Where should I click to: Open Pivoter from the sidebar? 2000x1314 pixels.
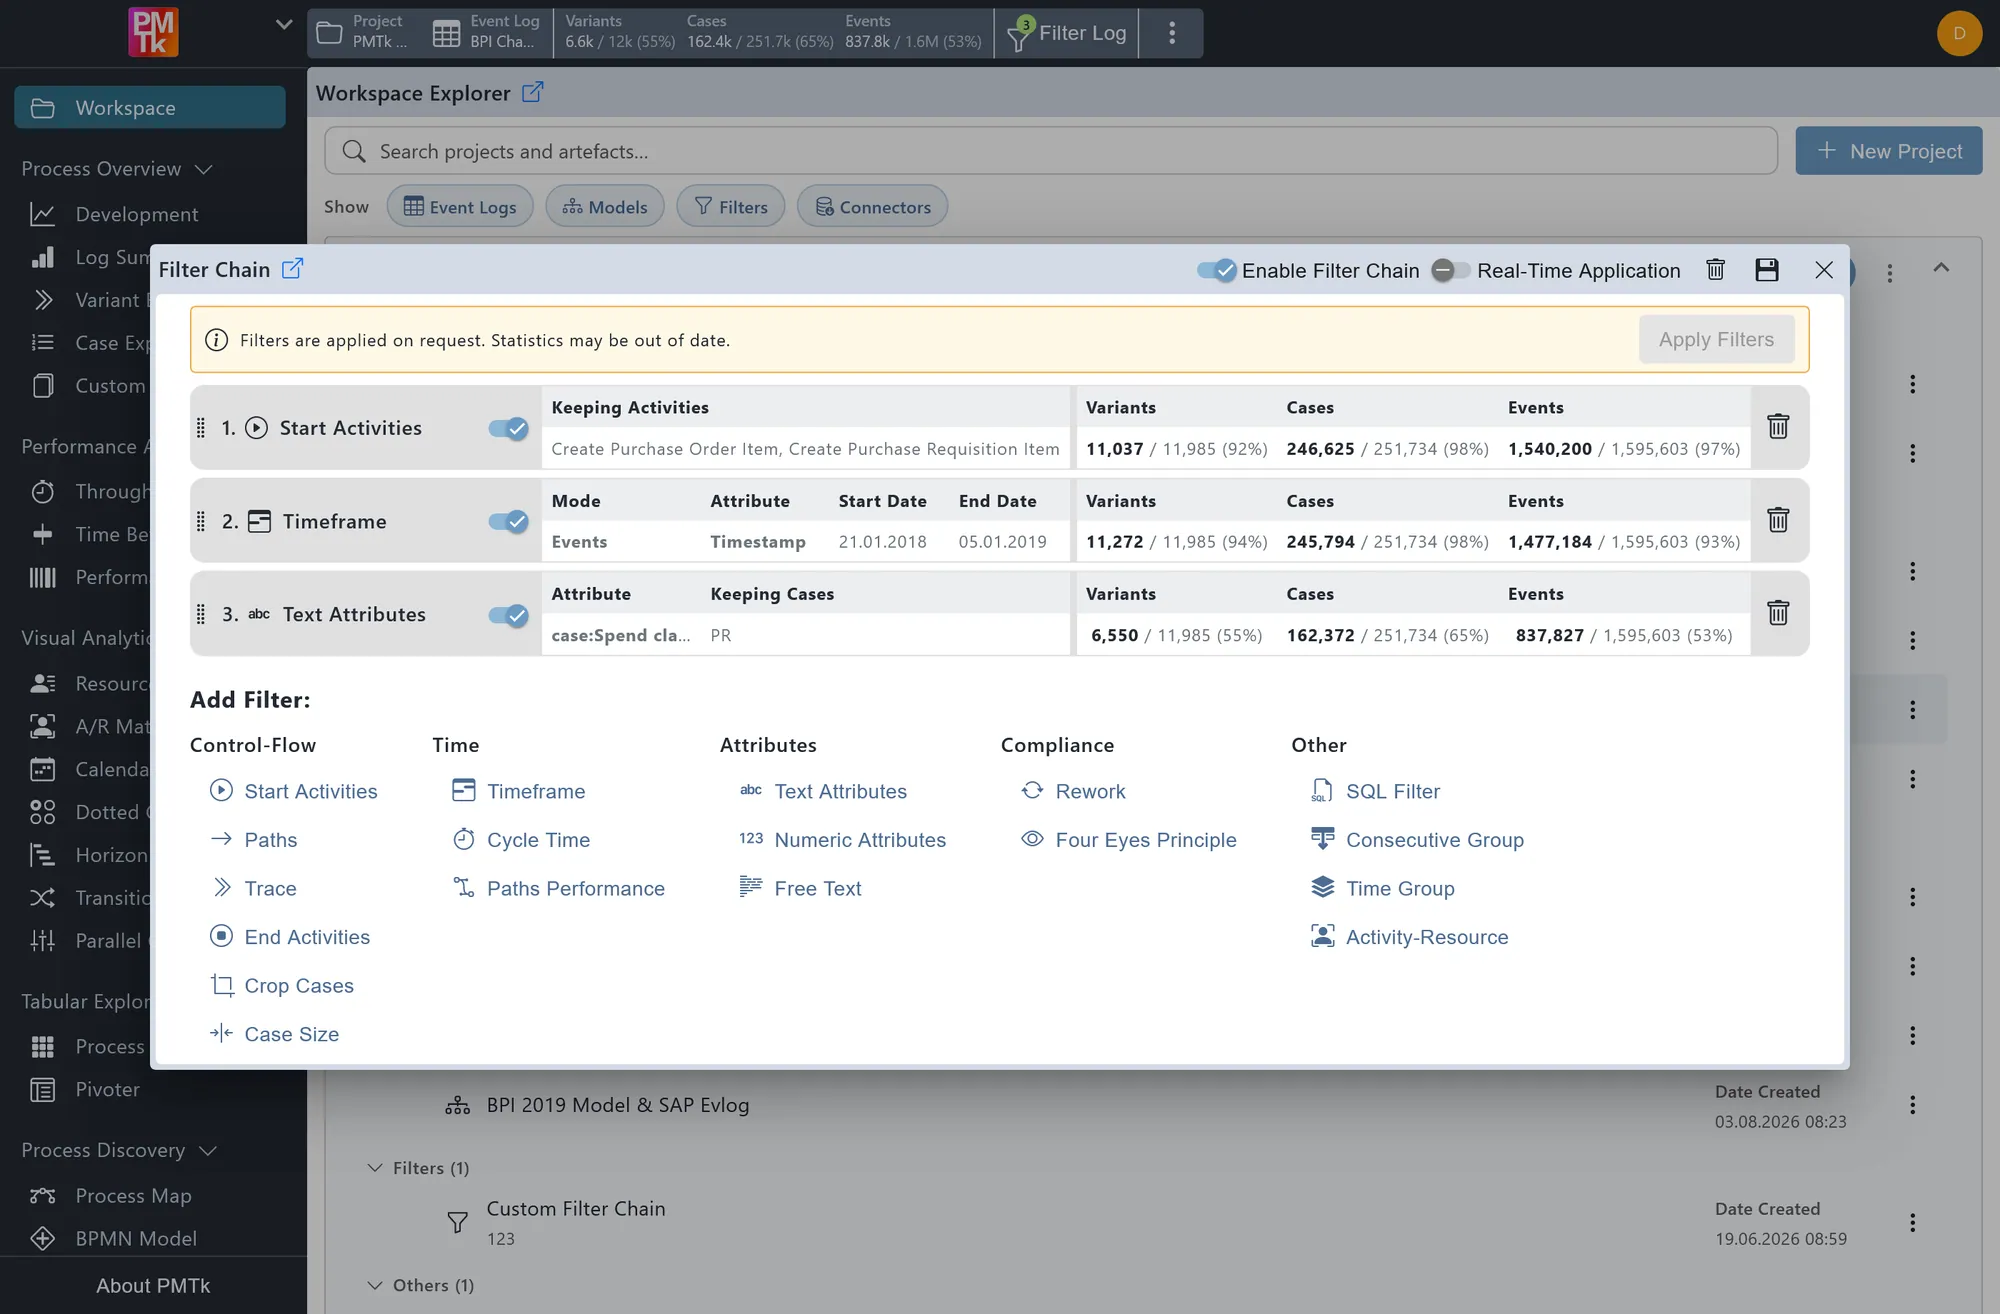(x=107, y=1090)
